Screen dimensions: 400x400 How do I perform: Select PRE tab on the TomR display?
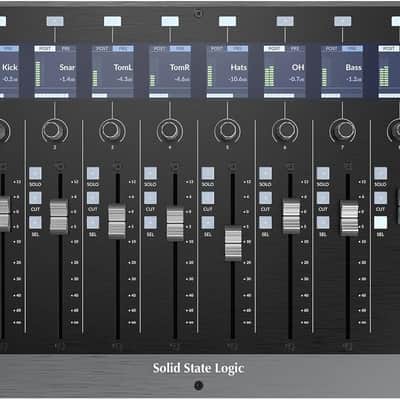(x=180, y=49)
